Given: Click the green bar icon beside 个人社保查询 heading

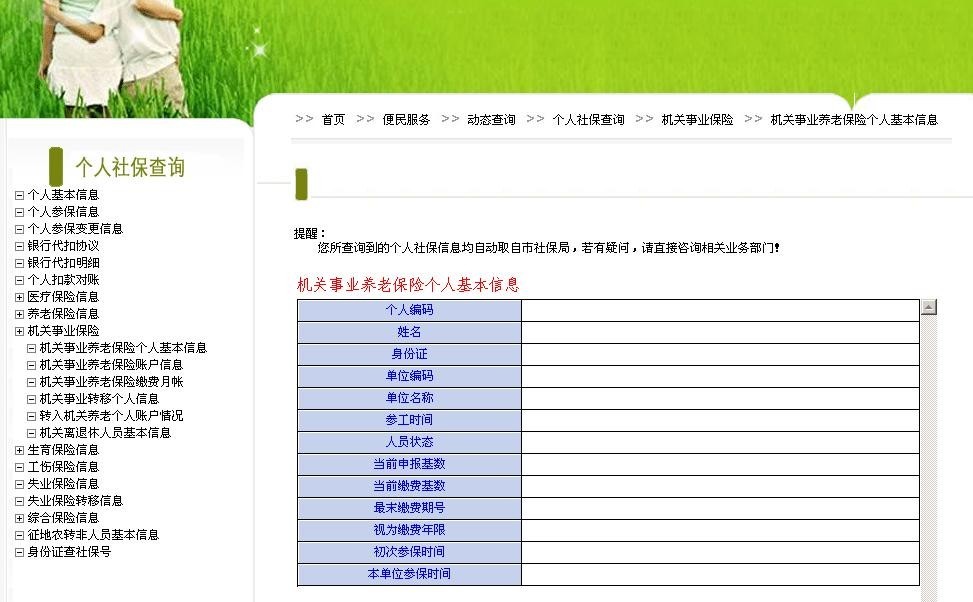Looking at the screenshot, I should tap(55, 166).
